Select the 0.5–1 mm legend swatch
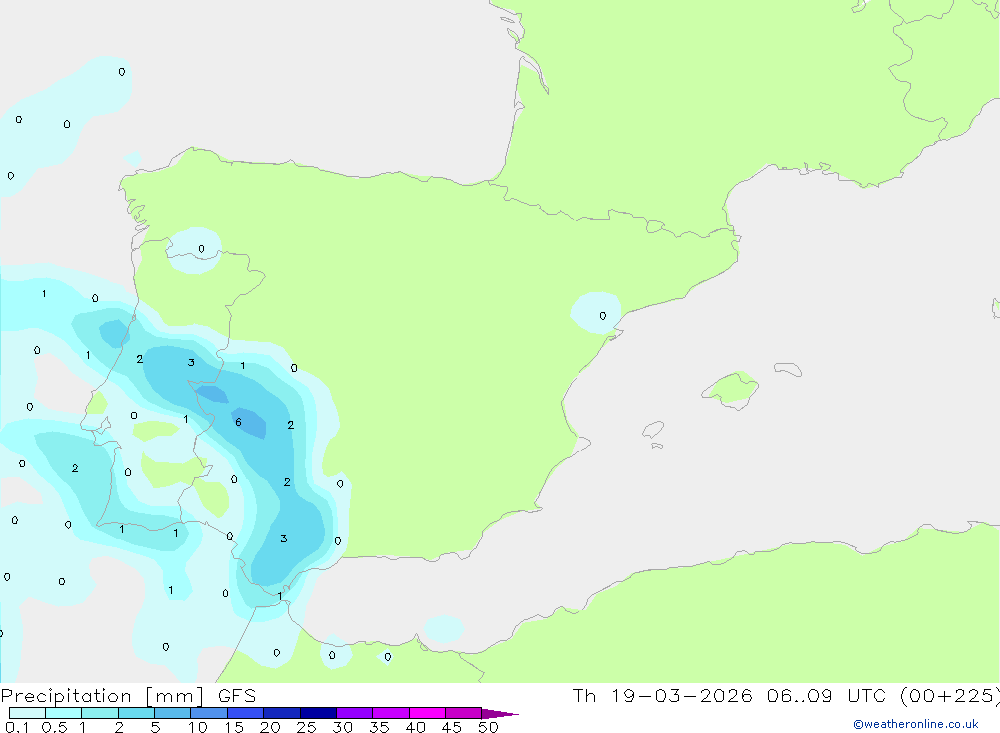The image size is (1000, 733). click(x=63, y=713)
